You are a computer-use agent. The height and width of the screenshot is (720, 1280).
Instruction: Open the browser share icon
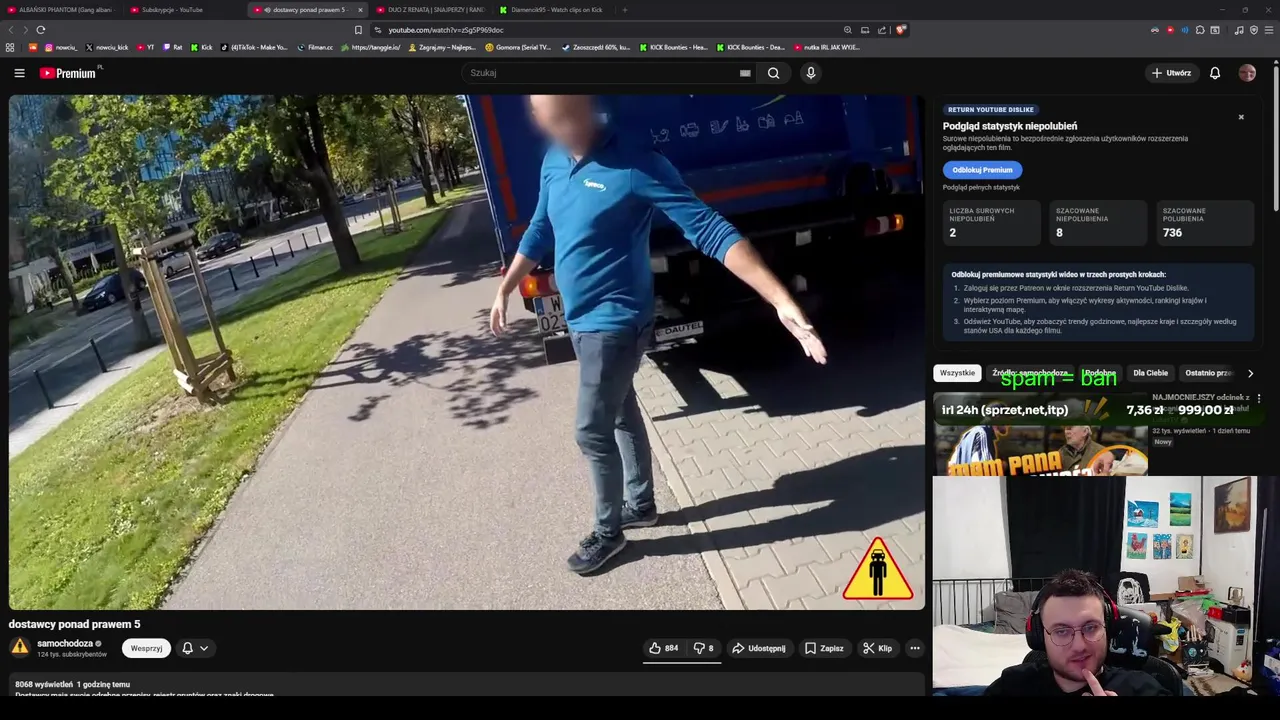tap(882, 30)
